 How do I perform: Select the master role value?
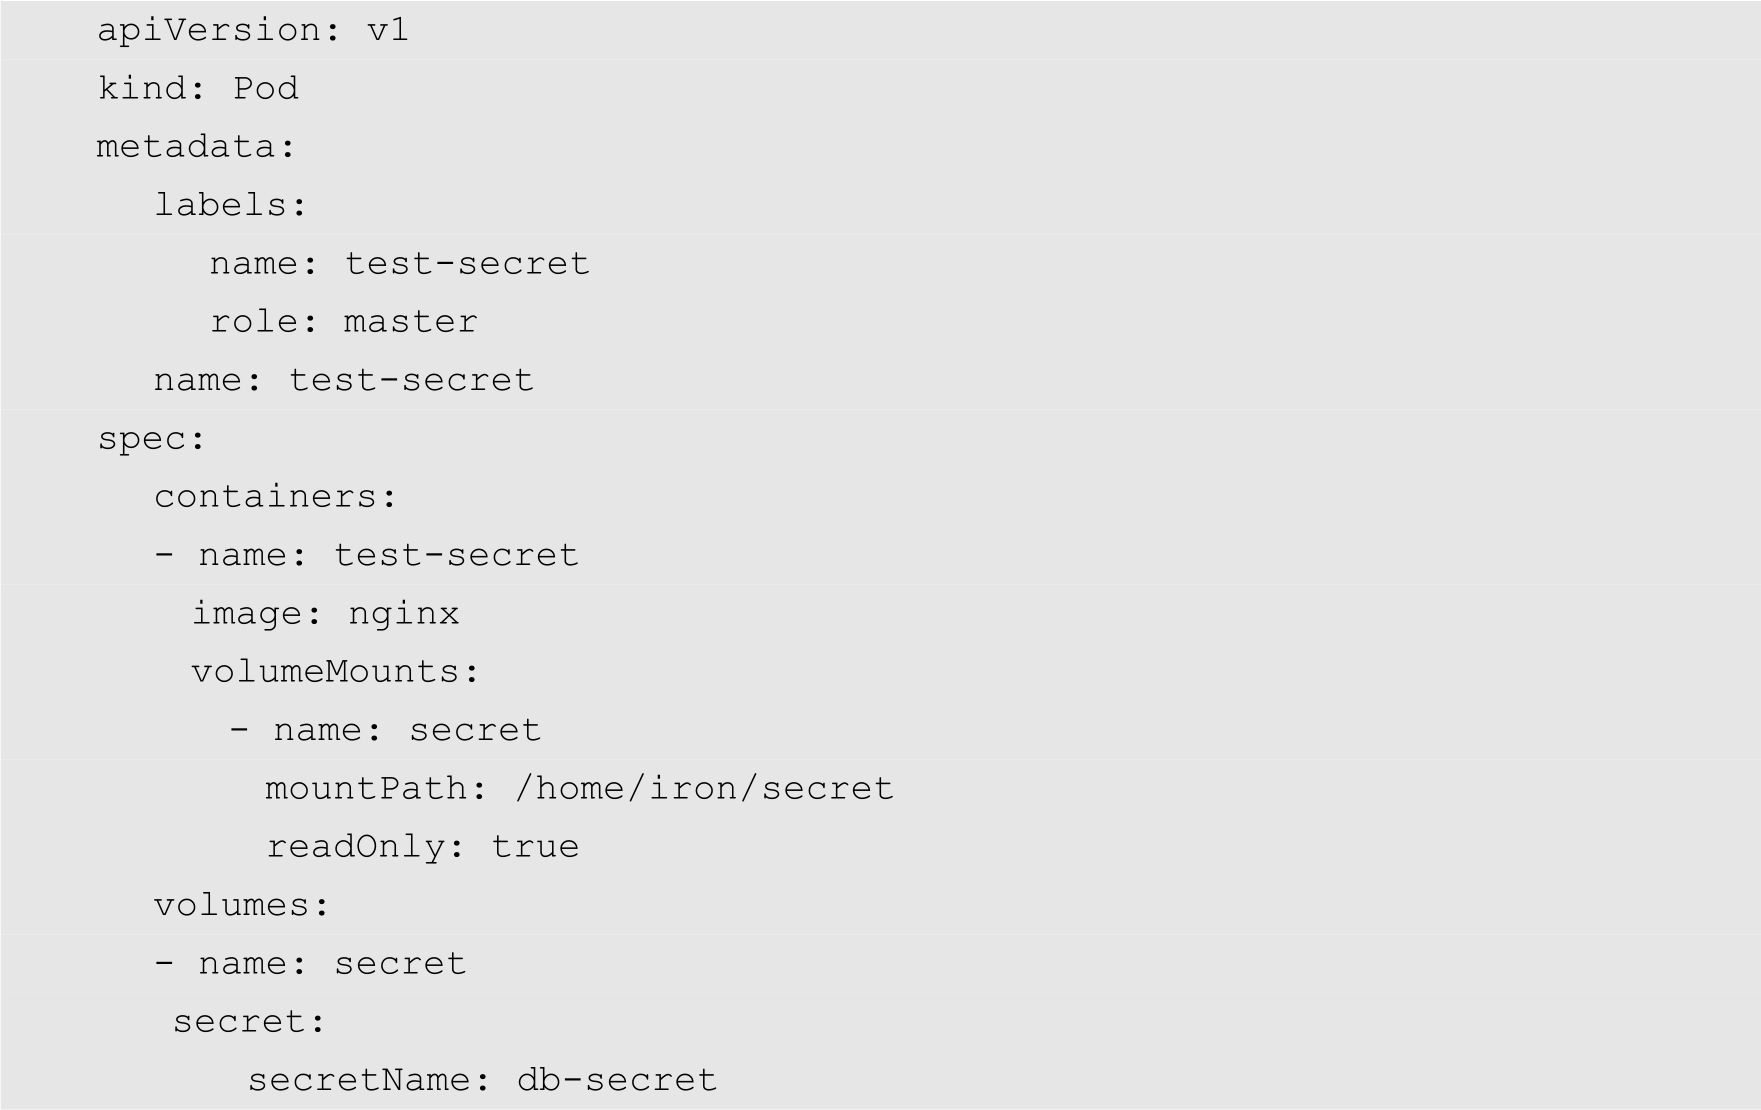tap(410, 322)
